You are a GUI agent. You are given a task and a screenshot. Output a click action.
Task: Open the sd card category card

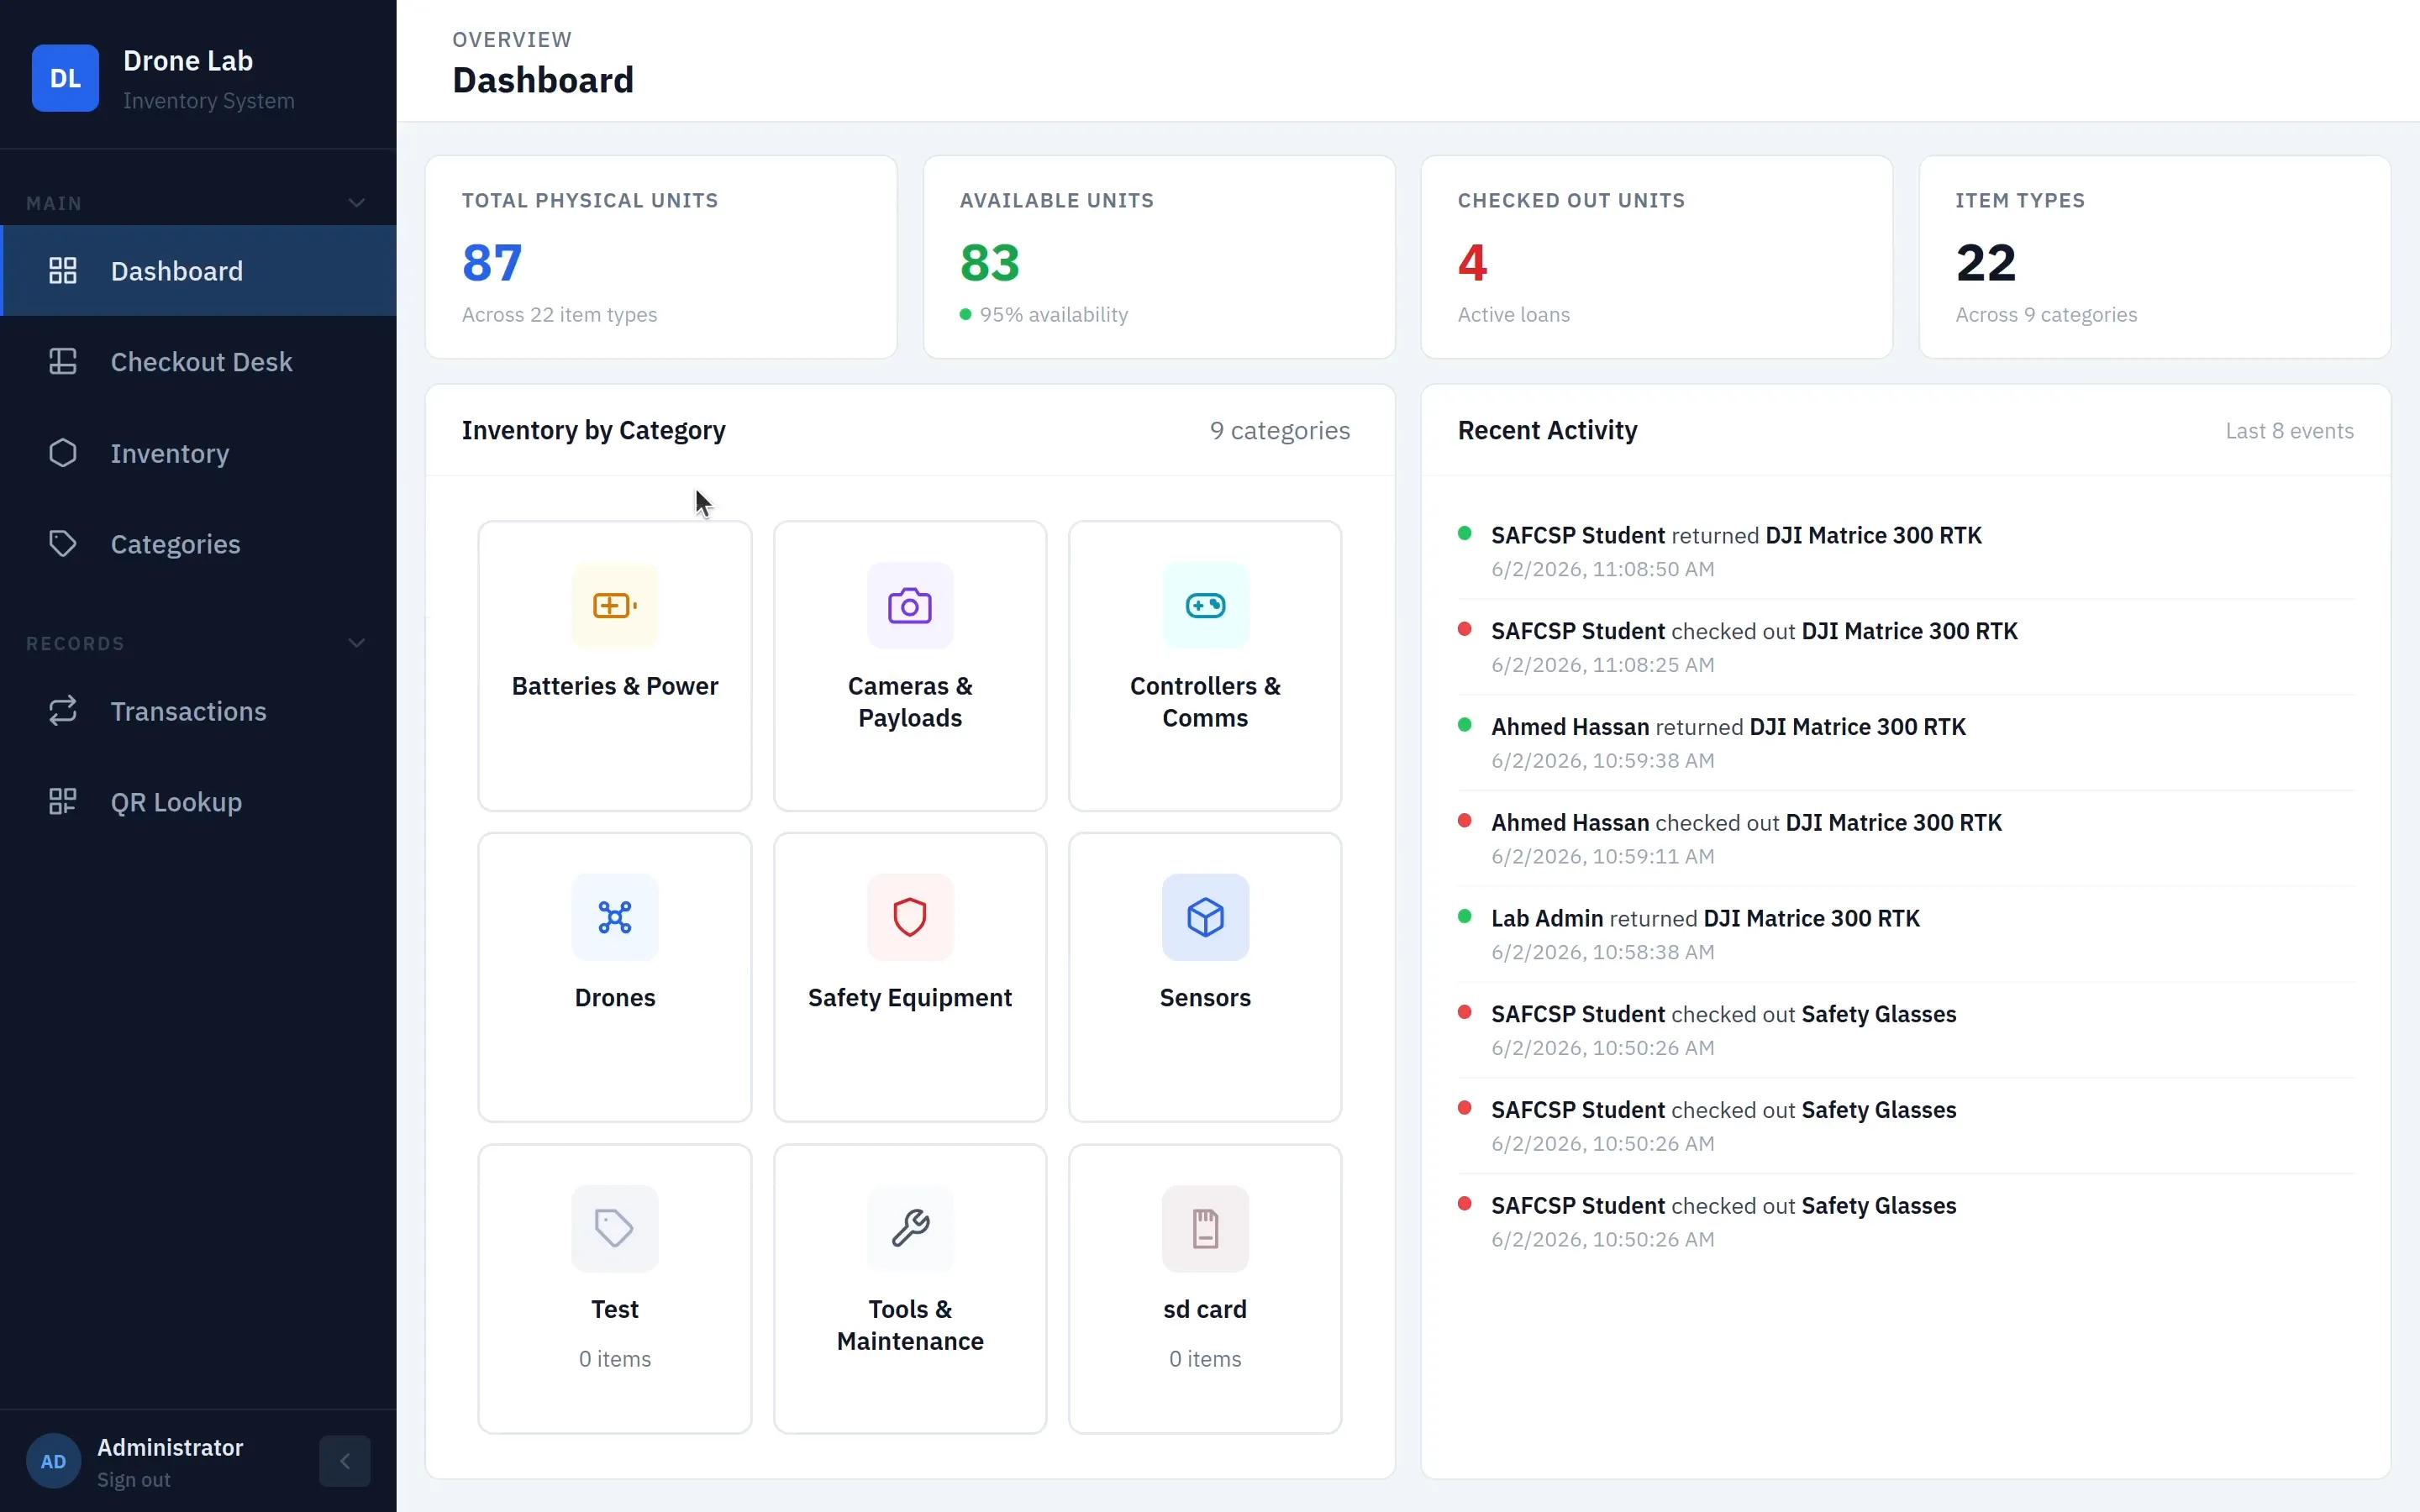coord(1205,1289)
